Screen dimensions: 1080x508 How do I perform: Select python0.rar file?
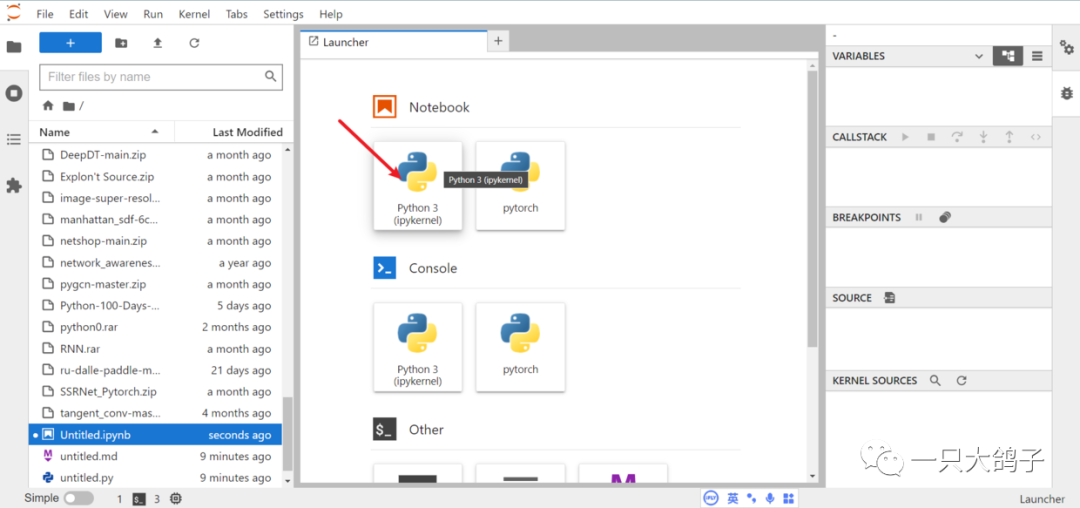156,327
